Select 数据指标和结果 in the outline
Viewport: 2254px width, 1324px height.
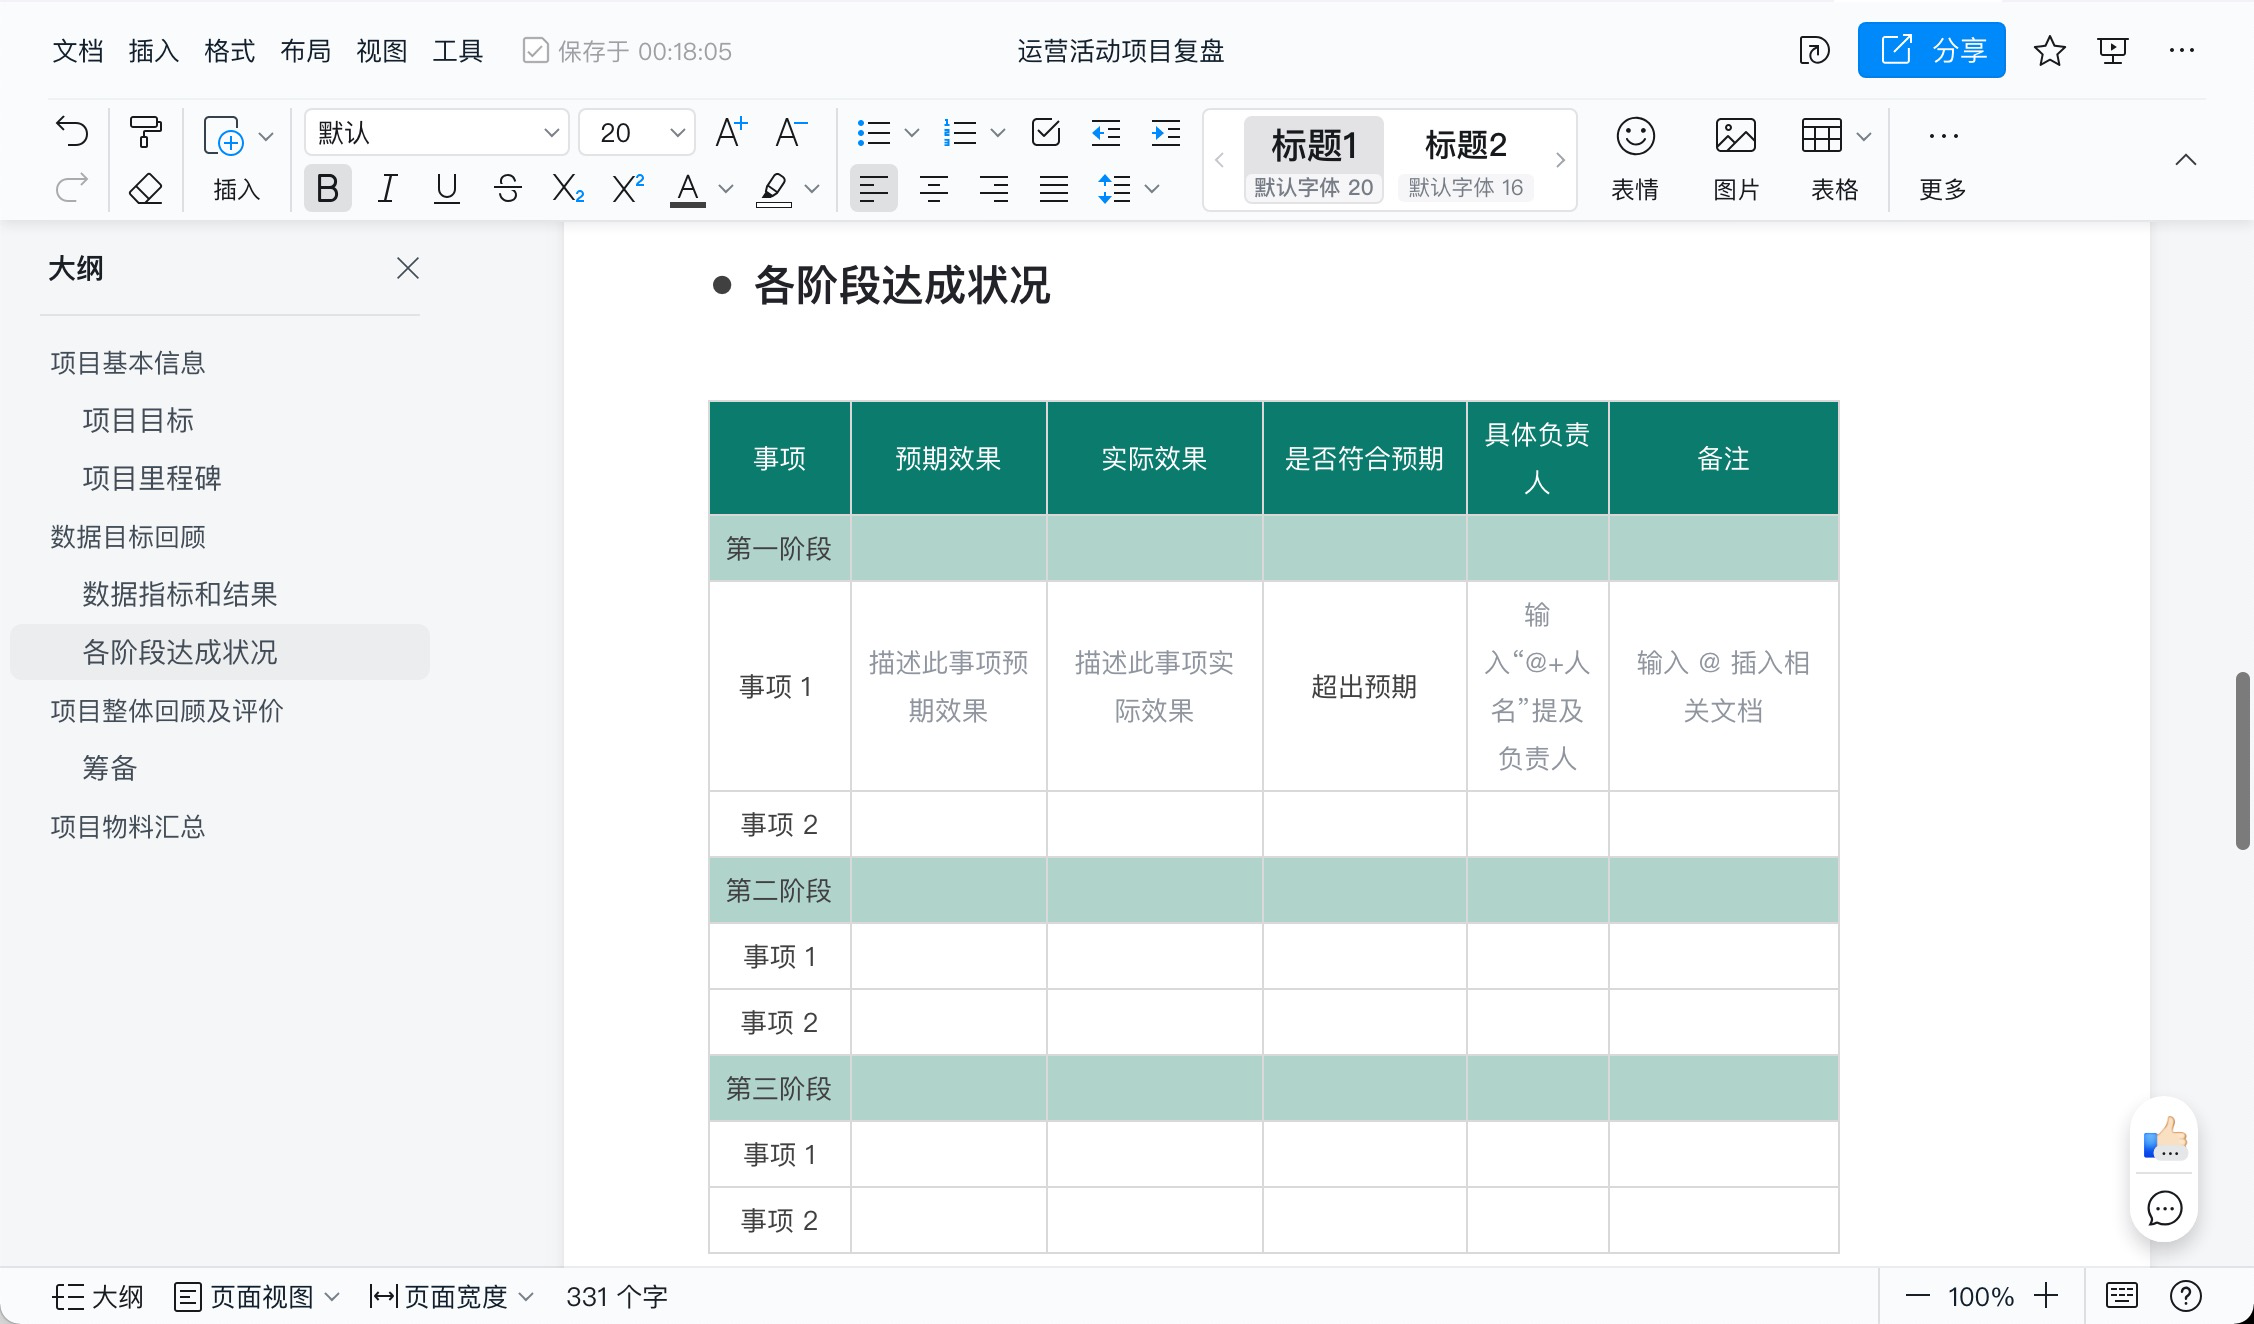[x=180, y=594]
